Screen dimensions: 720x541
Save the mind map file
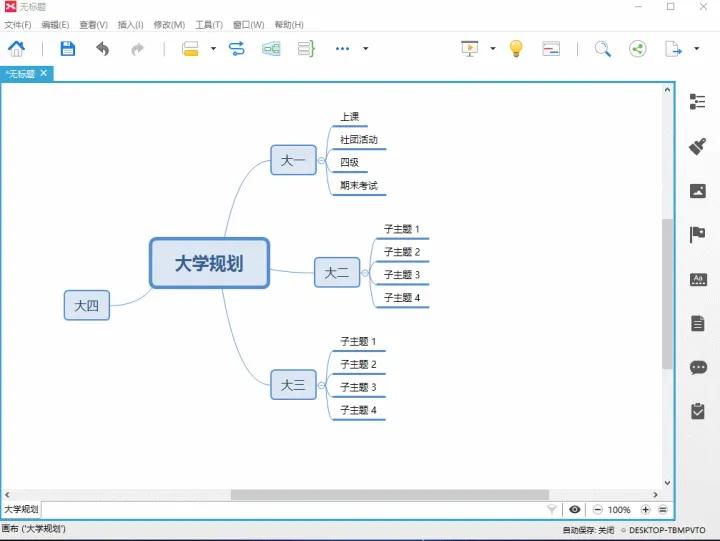(68, 48)
